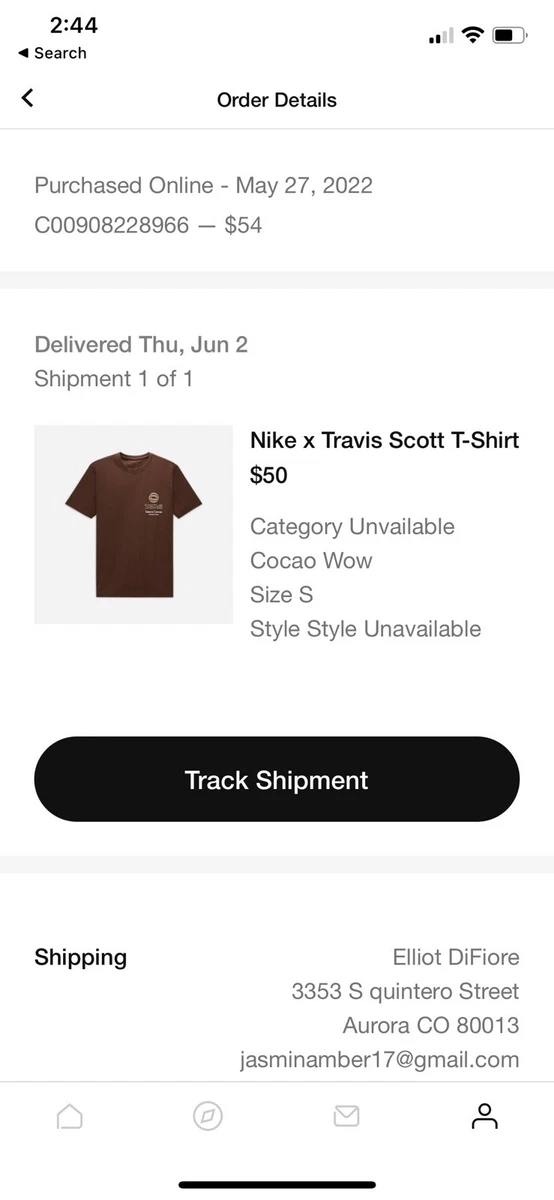Tap the 3353 S quintero Street address
The image size is (554, 1200).
click(x=405, y=992)
